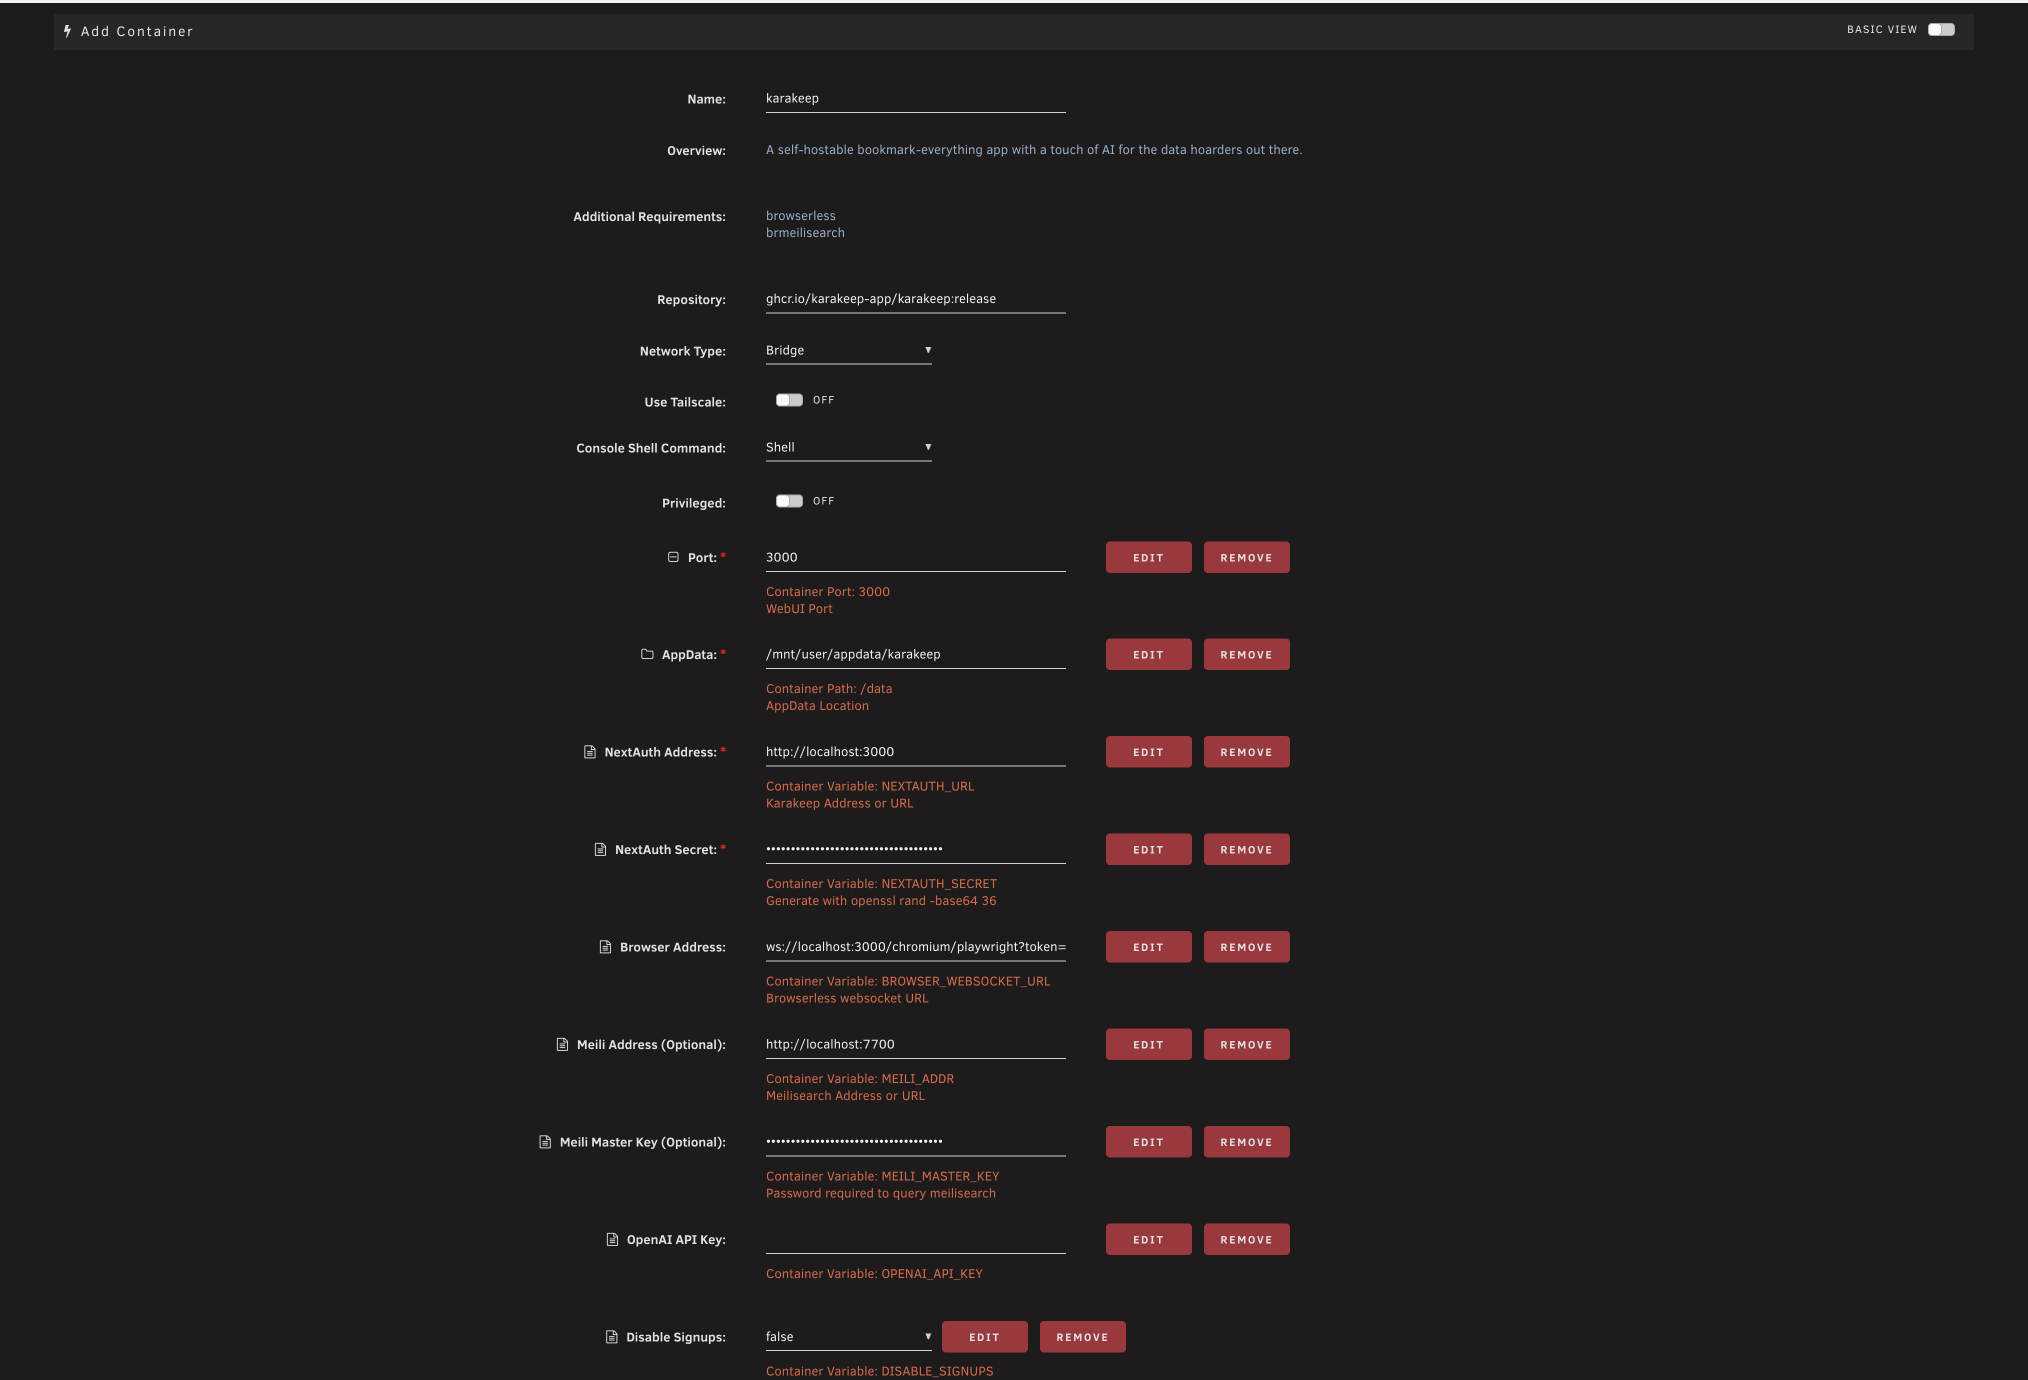Edit the Meili Address variable
The width and height of the screenshot is (2028, 1380).
(x=1148, y=1045)
